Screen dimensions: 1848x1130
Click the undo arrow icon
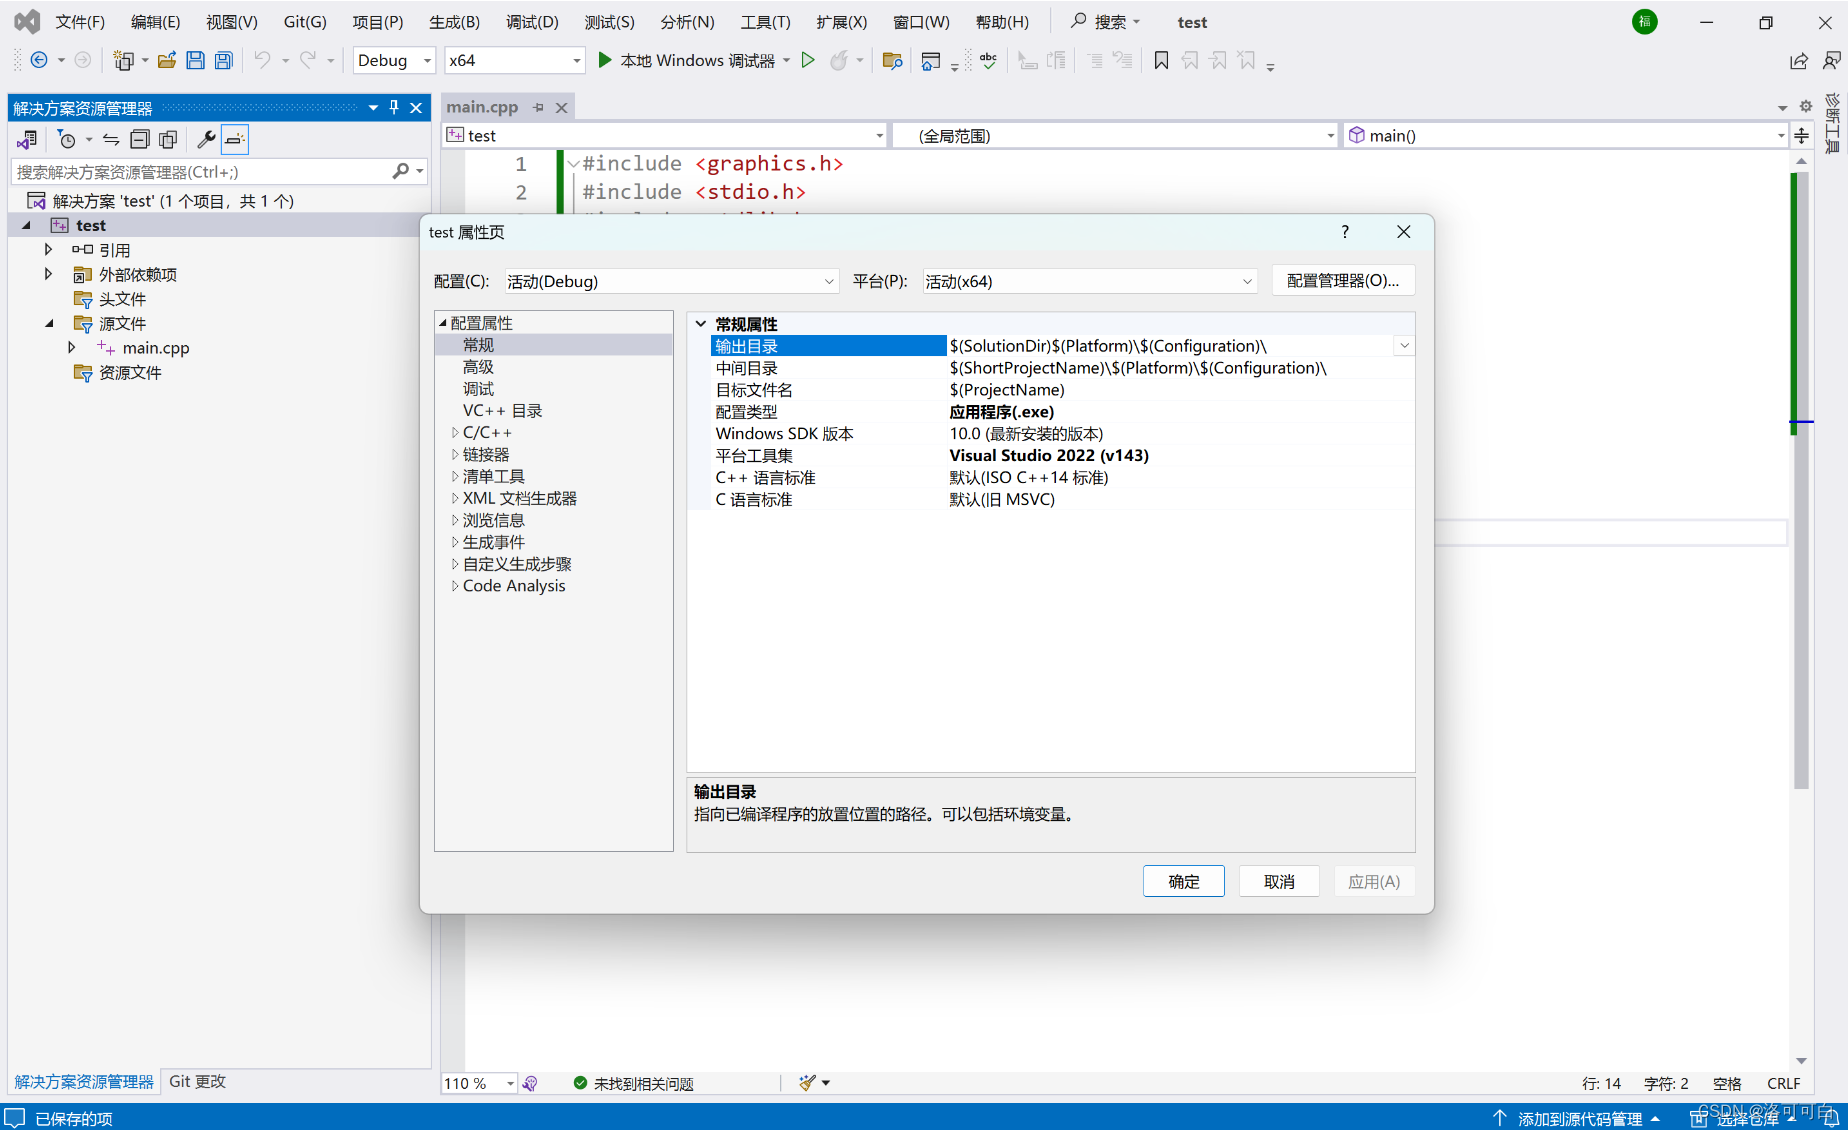[262, 60]
